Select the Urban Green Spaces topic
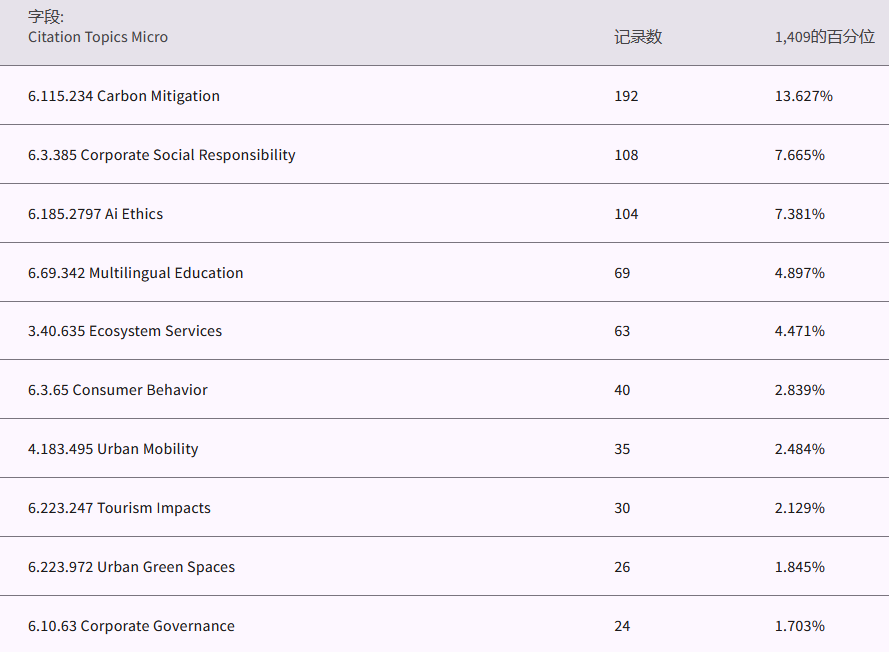Viewport: 889px width, 652px height. click(132, 567)
